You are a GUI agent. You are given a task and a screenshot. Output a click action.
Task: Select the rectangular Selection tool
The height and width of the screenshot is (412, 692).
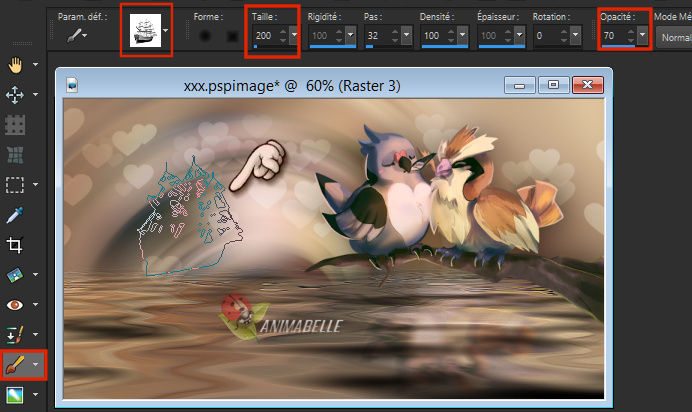[15, 185]
